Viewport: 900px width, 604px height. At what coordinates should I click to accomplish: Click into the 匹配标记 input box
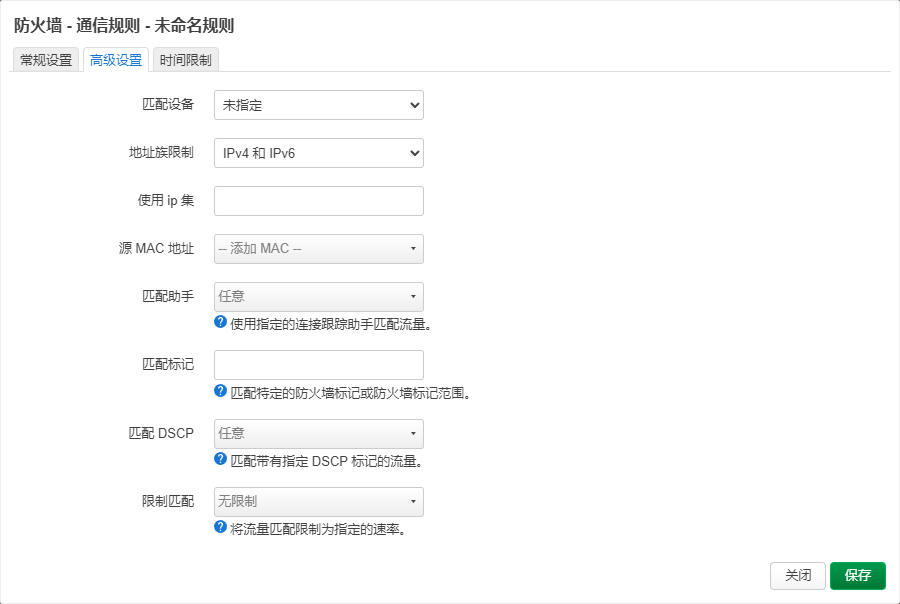coord(318,365)
